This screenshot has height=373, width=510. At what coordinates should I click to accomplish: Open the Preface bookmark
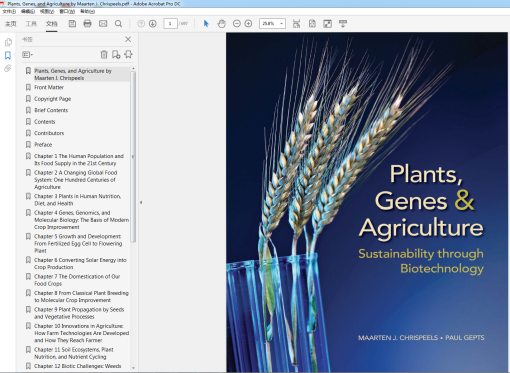[x=43, y=145]
